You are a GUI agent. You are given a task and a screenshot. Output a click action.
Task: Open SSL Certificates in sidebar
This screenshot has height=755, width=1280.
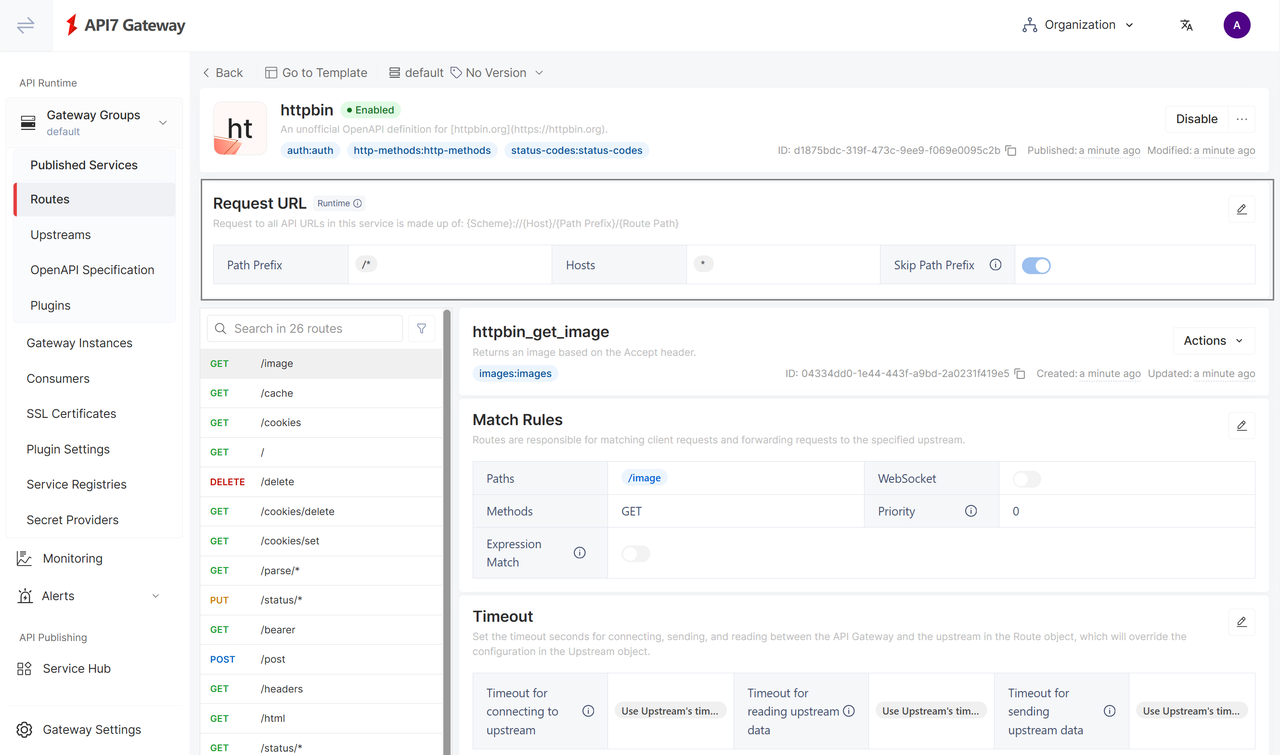(71, 414)
